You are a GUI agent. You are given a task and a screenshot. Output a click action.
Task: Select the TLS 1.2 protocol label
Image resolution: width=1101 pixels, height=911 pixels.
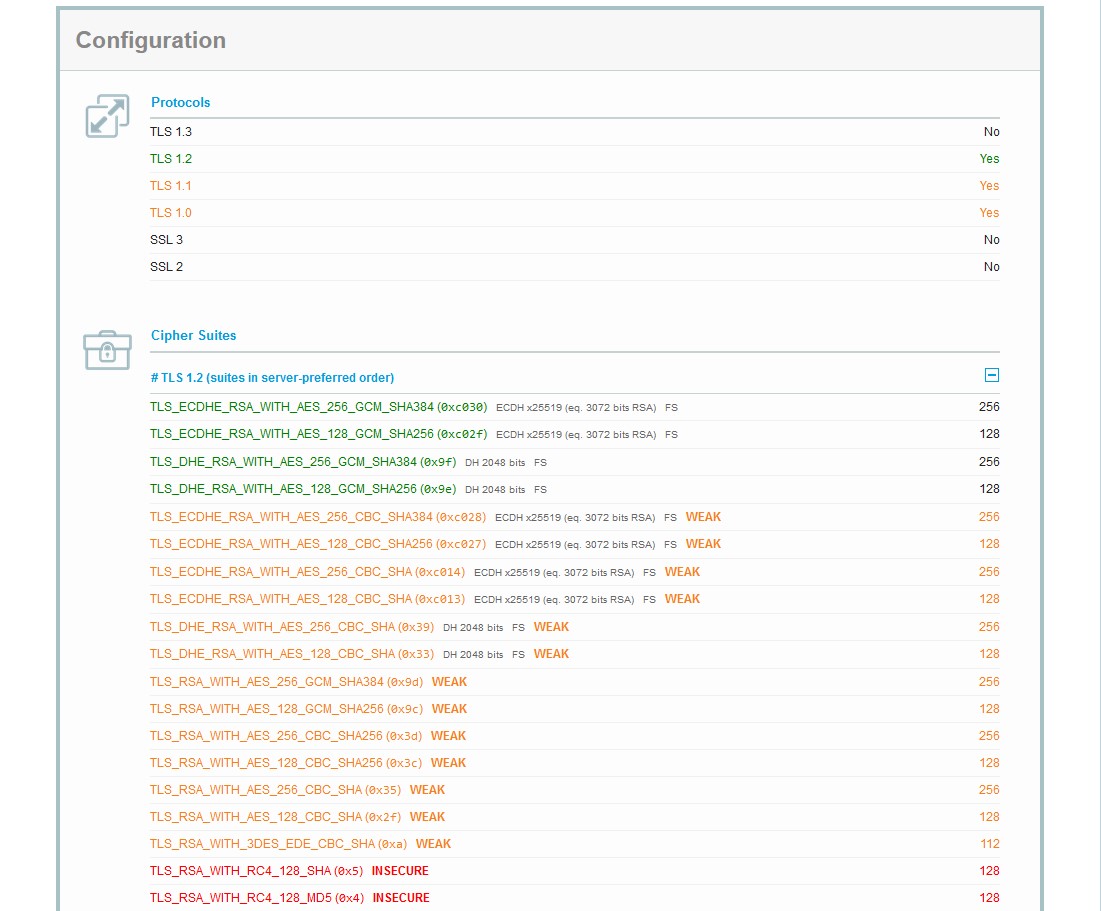click(171, 159)
